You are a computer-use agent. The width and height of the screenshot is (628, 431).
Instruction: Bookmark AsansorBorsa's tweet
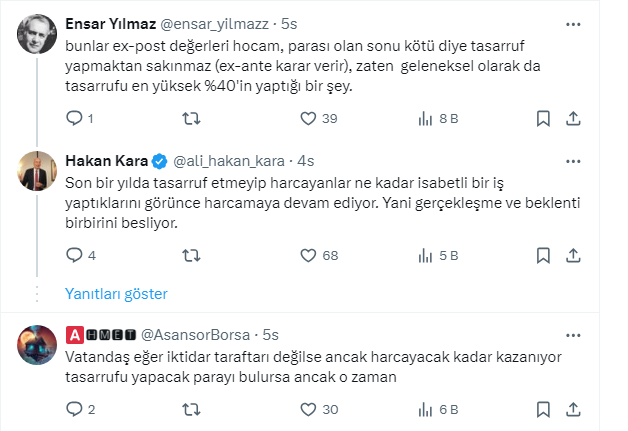pos(542,409)
